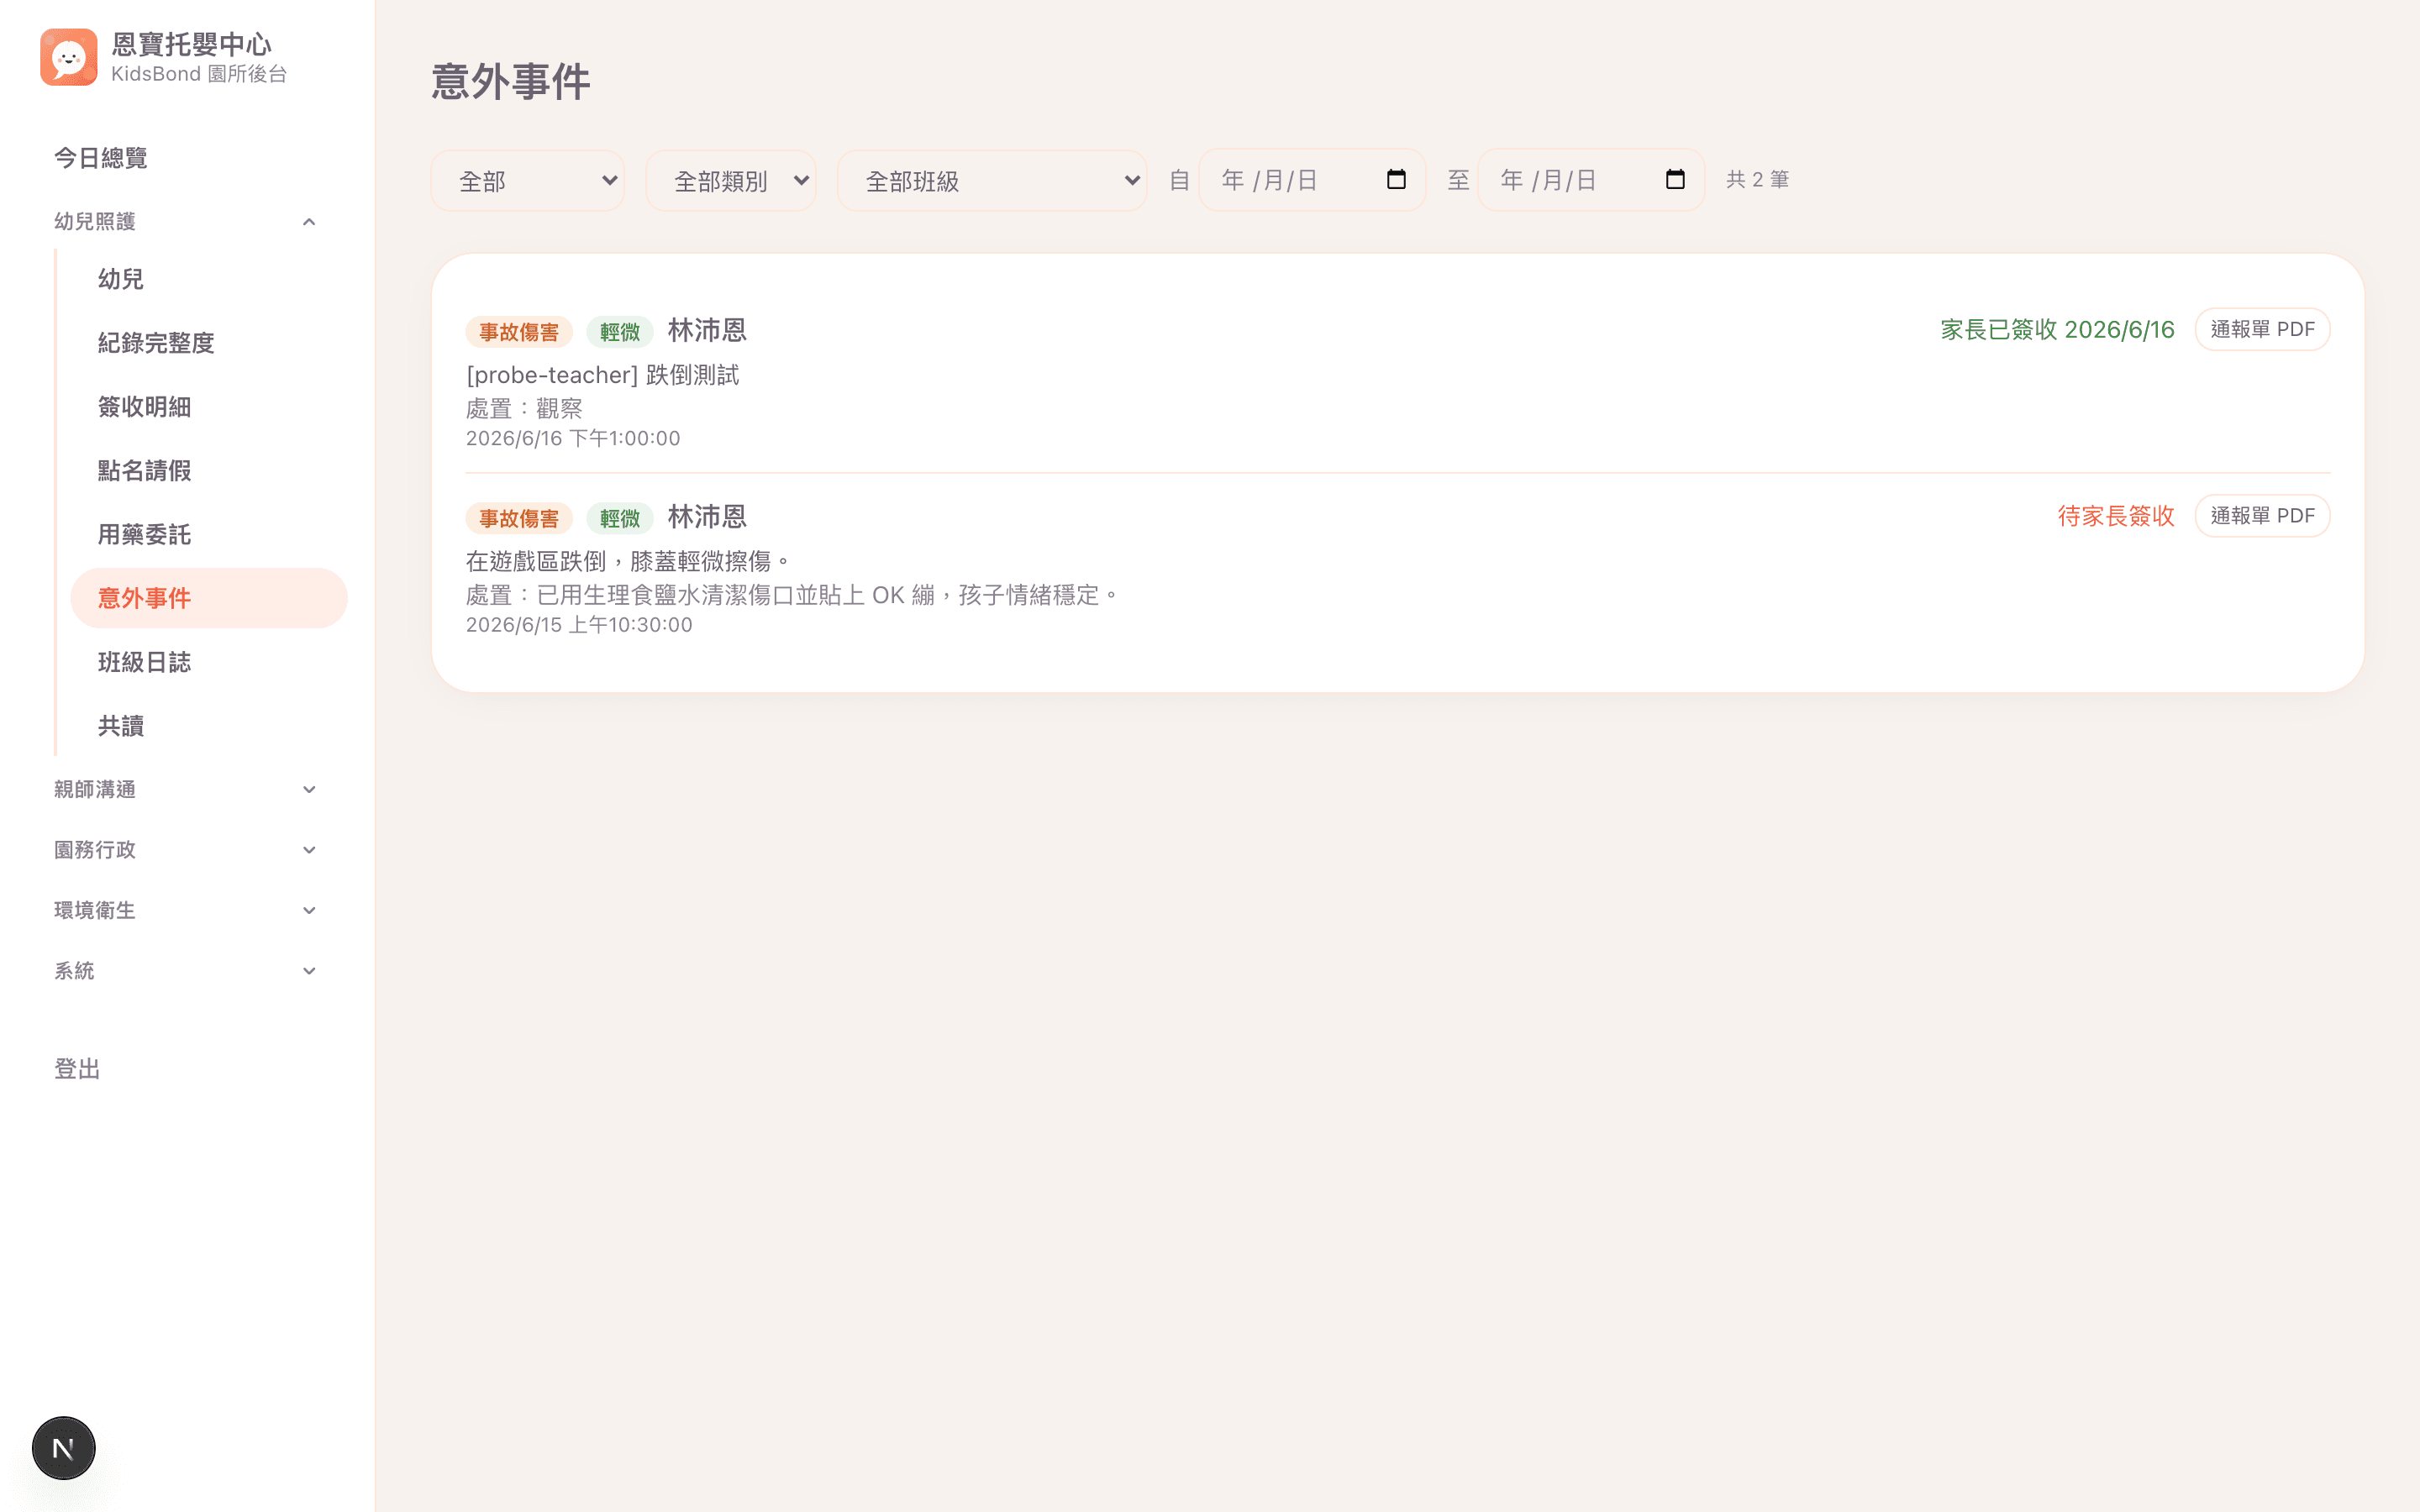Click the 處置：觀察 handling note
Viewport: 2420px width, 1512px height.
[524, 408]
